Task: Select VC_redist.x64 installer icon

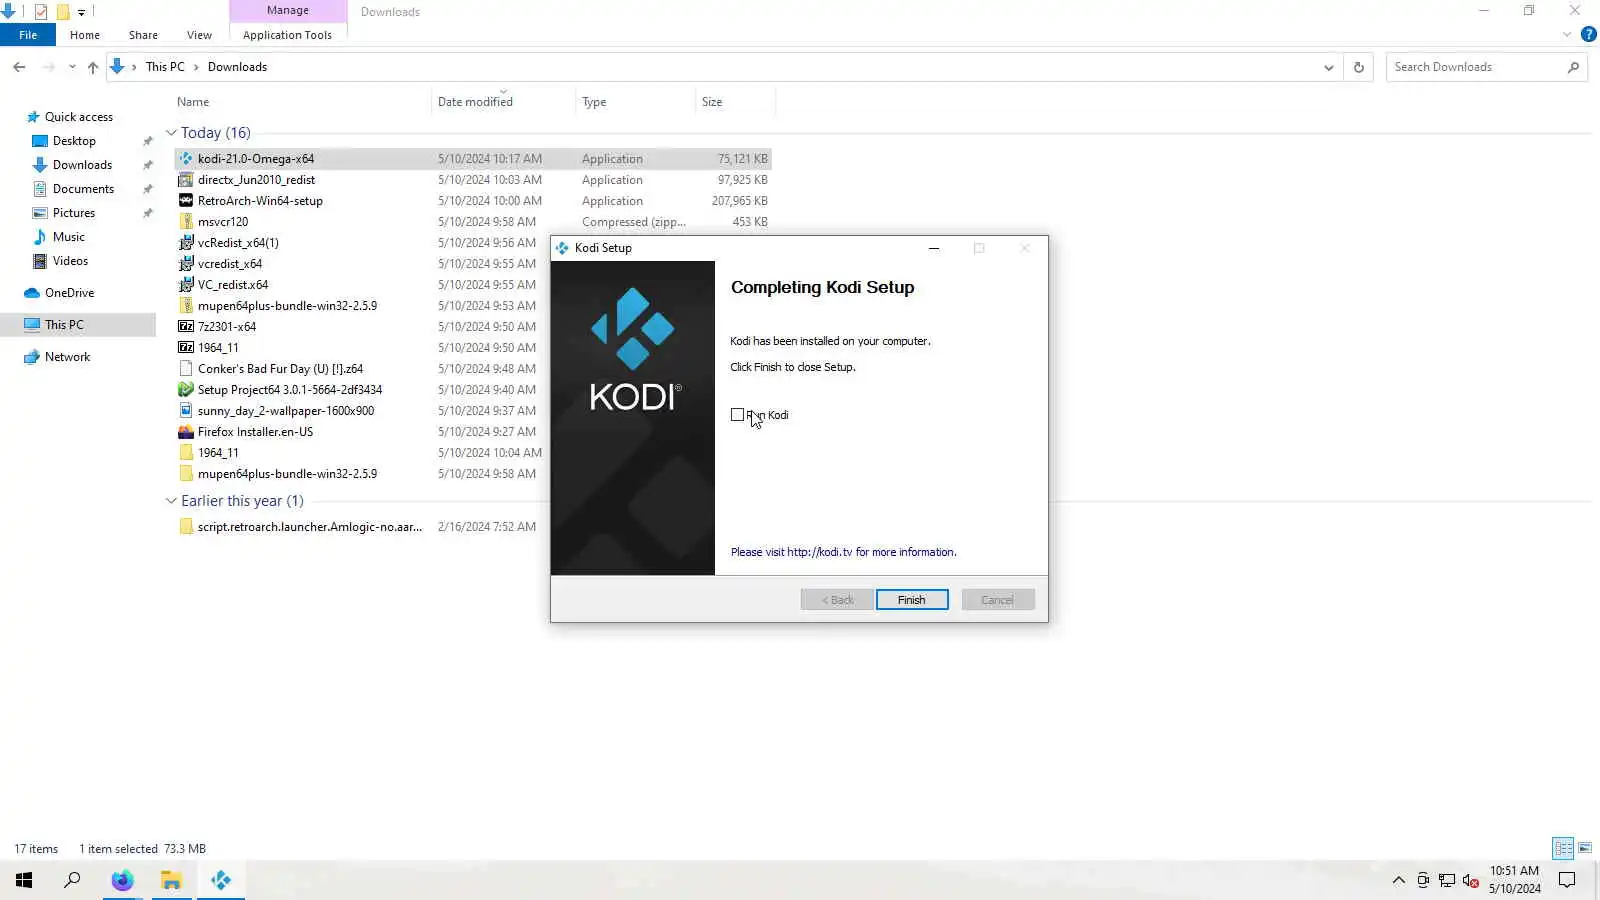Action: pyautogui.click(x=186, y=285)
